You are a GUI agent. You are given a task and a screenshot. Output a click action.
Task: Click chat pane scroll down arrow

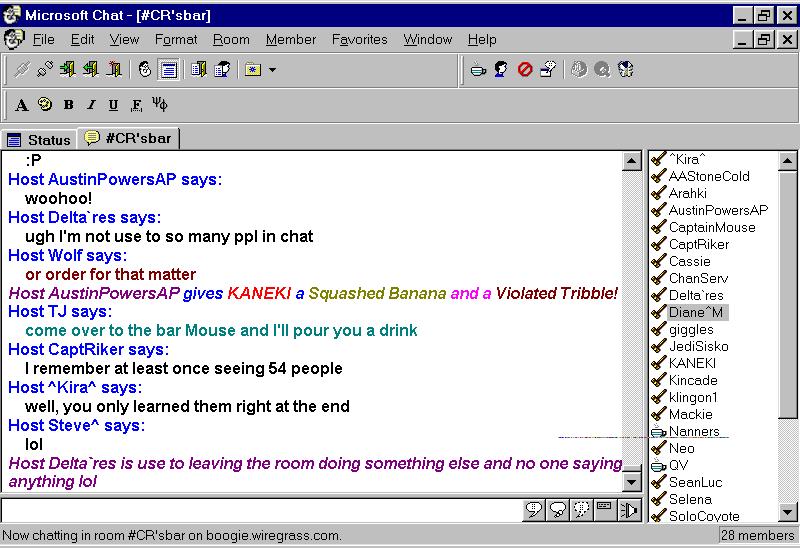[632, 482]
